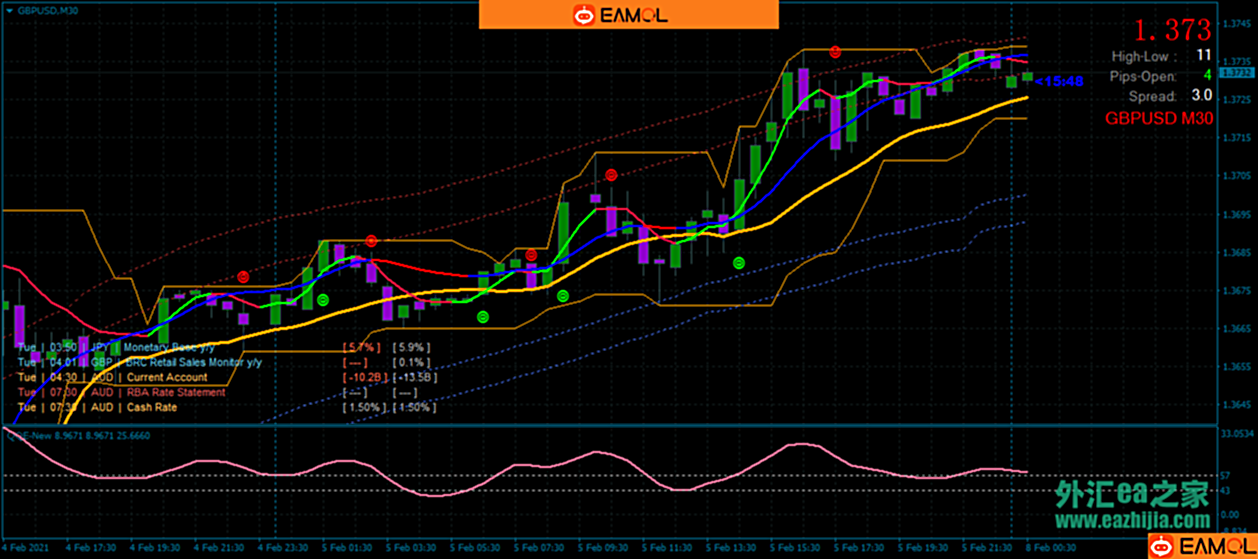Screen dimensions: 1258x559
Task: Click the rightmost green buy signal circle
Action: click(x=738, y=263)
